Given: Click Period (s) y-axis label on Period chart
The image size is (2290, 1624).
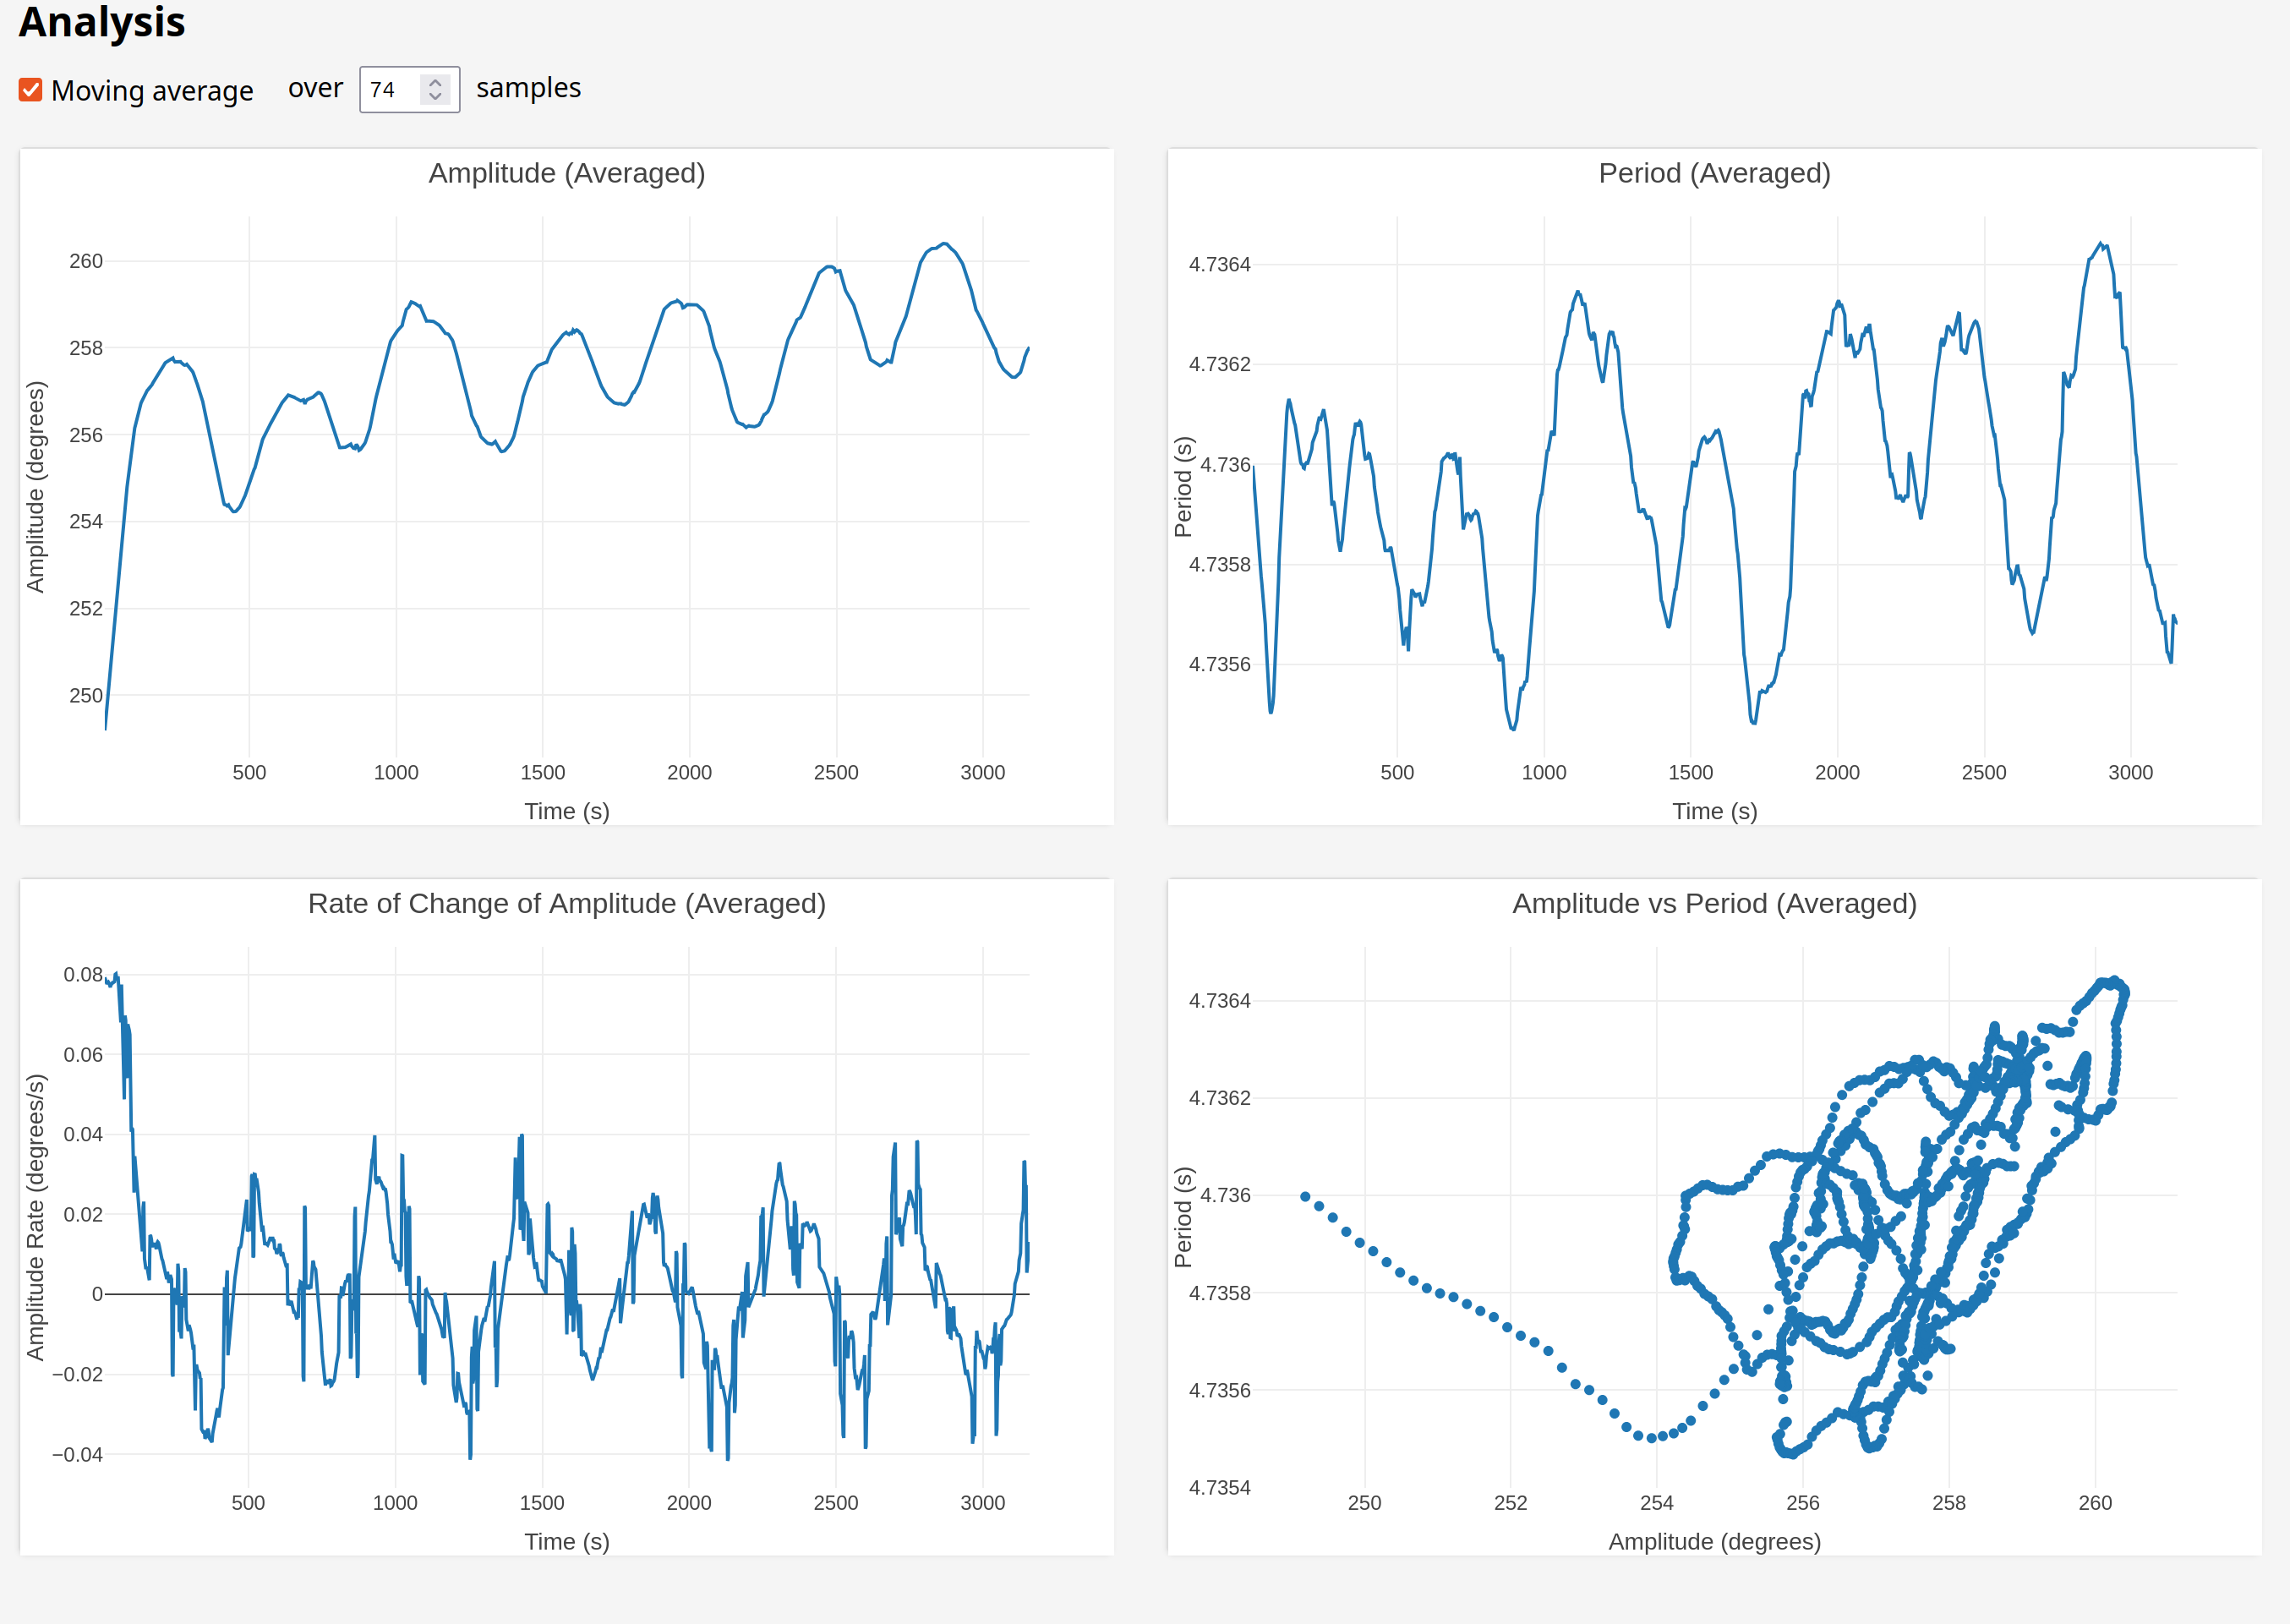Looking at the screenshot, I should click(x=1183, y=487).
